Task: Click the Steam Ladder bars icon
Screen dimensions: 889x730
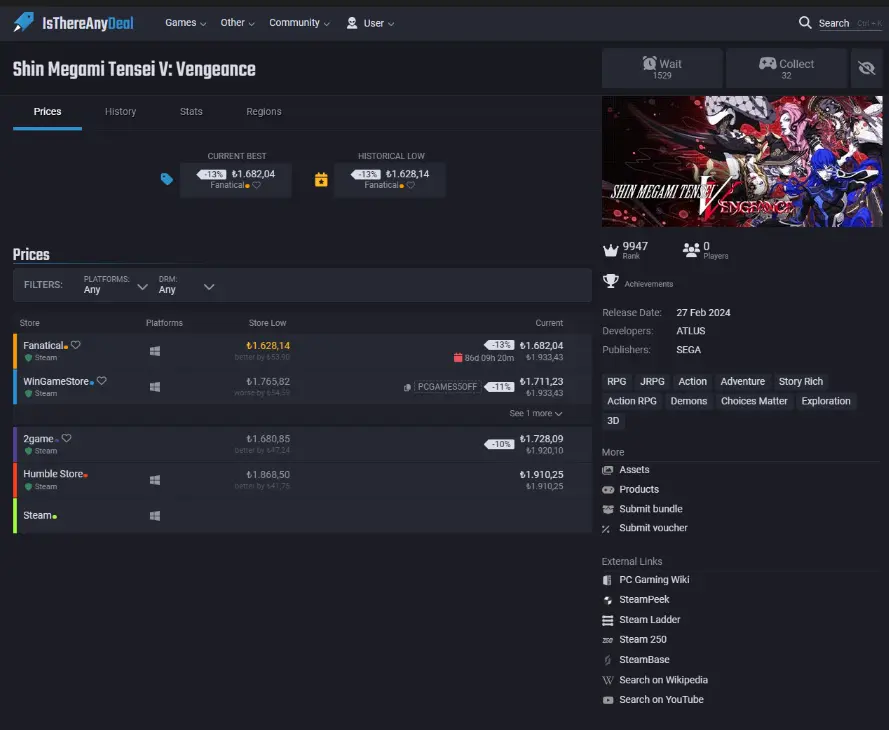Action: click(607, 620)
